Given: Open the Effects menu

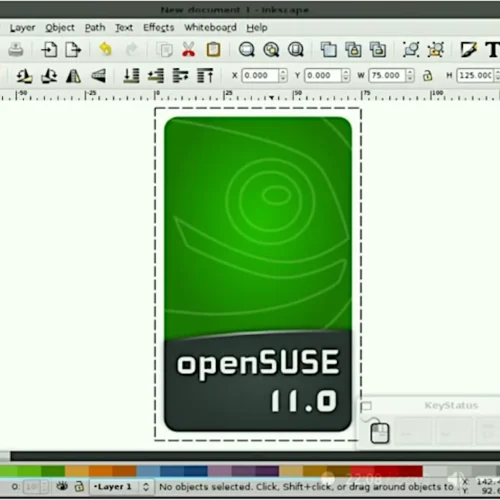Looking at the screenshot, I should click(x=159, y=28).
